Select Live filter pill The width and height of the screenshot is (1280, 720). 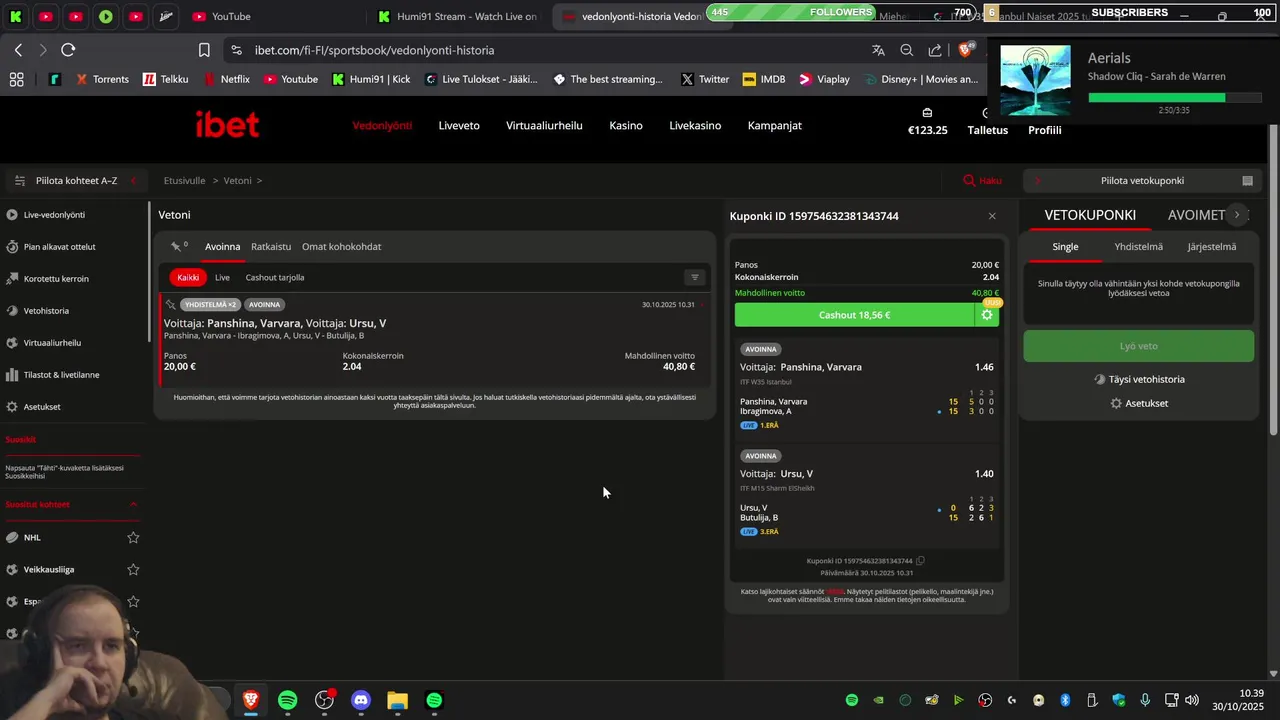click(222, 278)
